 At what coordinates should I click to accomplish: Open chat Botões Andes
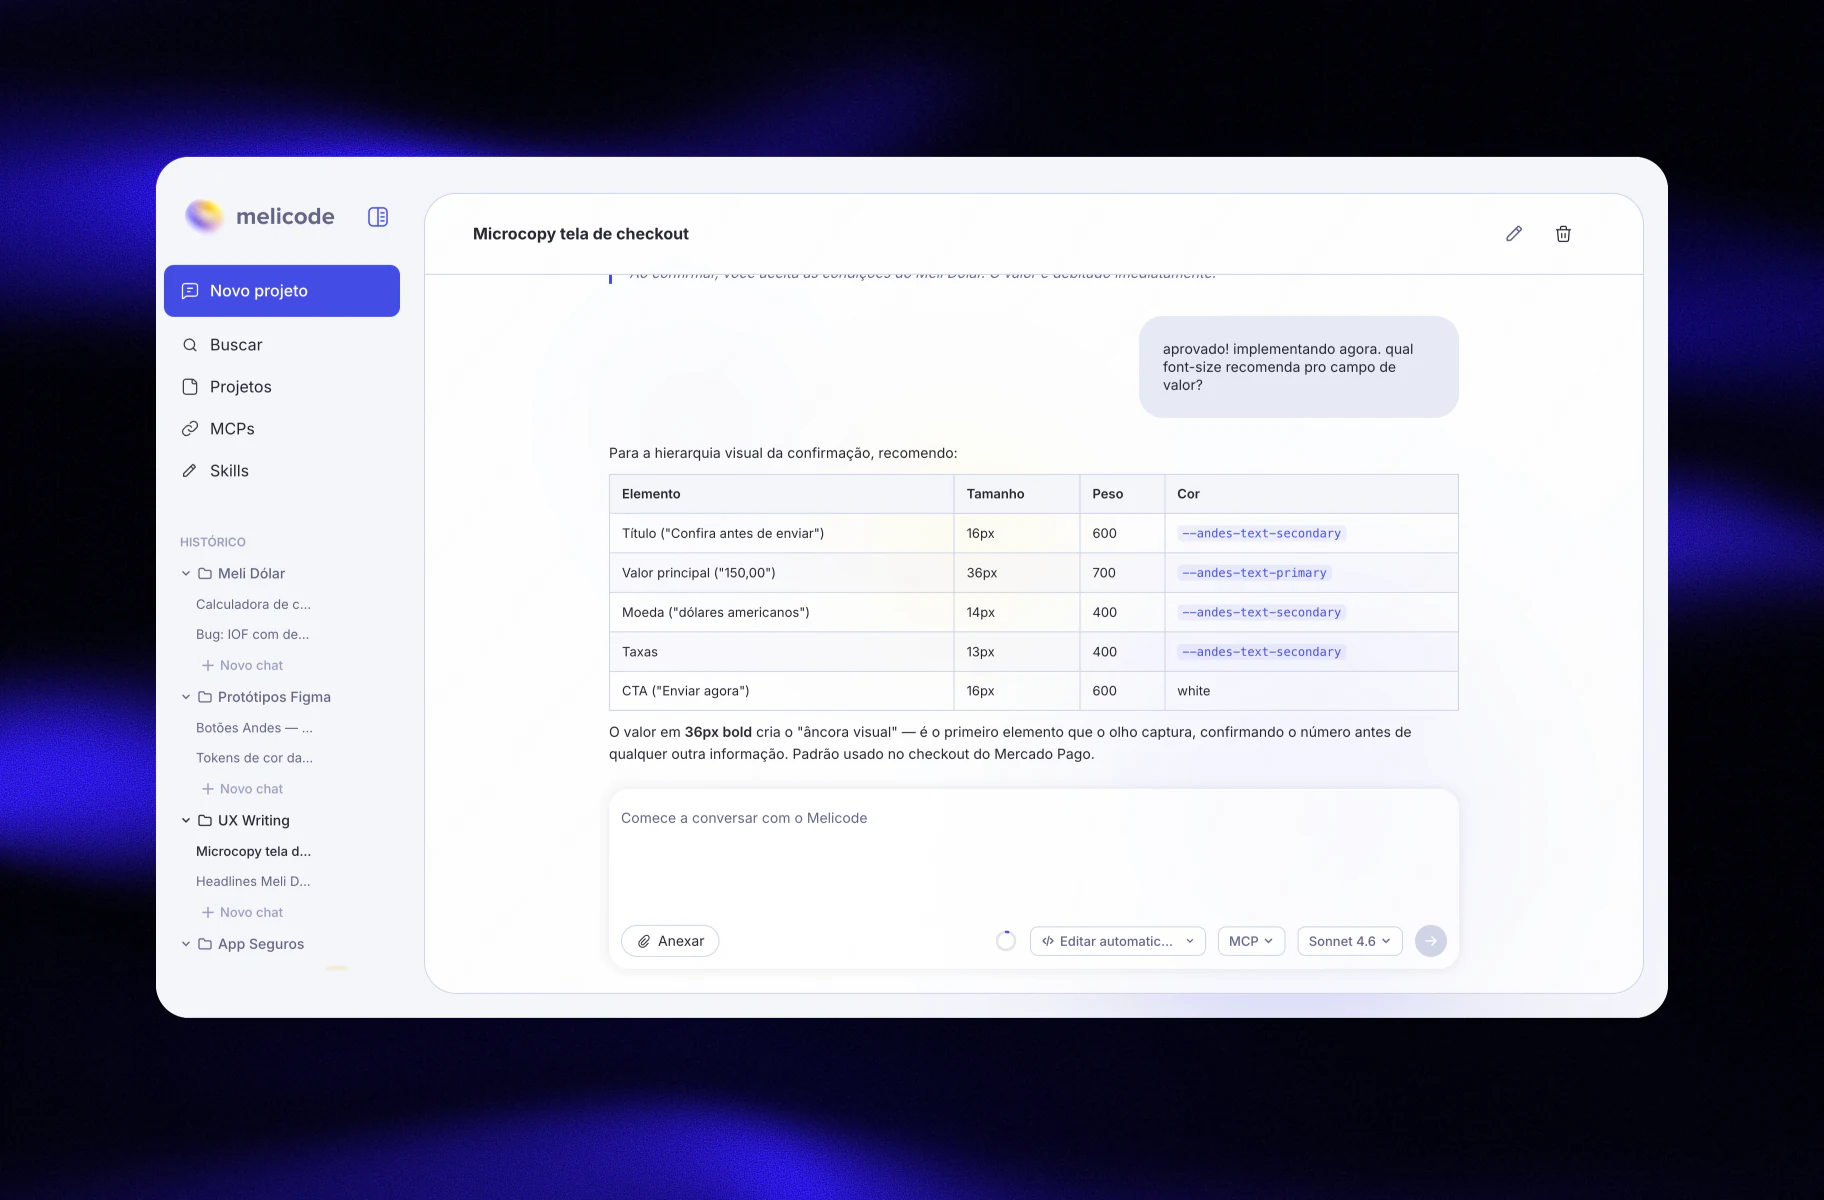click(x=254, y=728)
